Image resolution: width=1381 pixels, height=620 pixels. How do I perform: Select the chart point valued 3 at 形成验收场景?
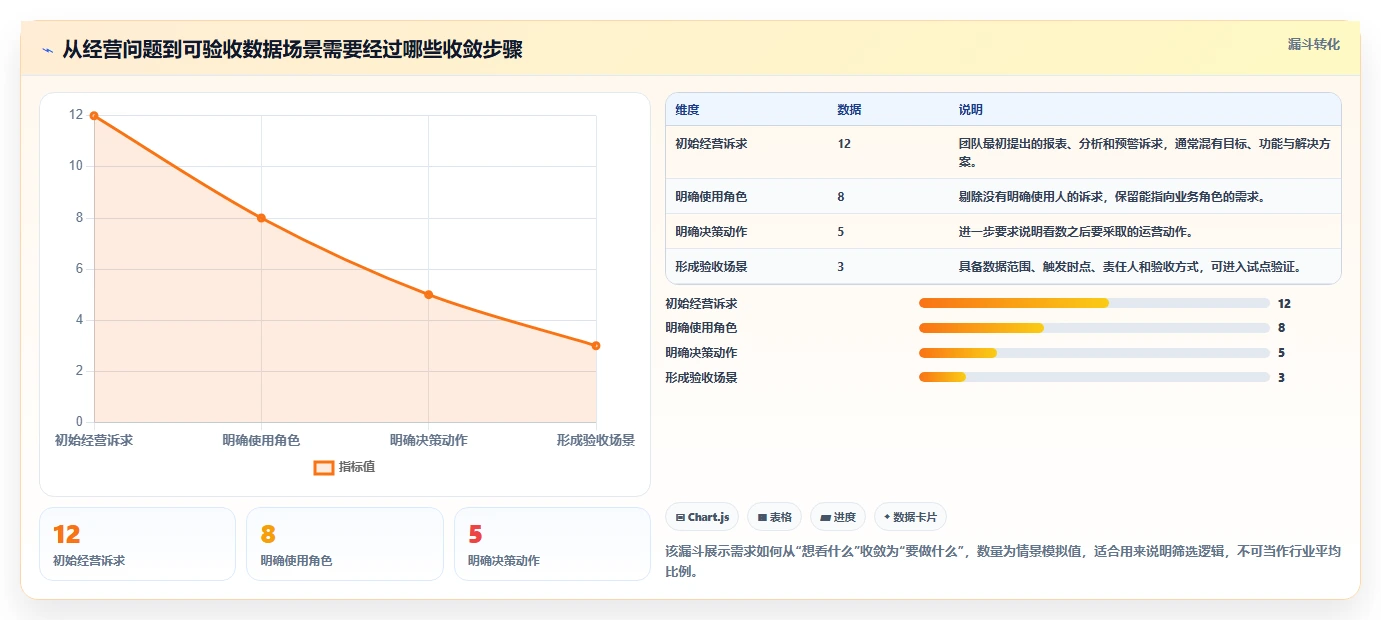[596, 346]
